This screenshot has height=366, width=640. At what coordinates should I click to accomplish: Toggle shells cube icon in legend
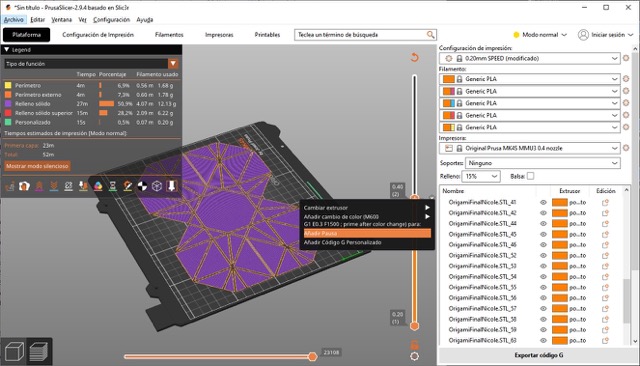[157, 186]
